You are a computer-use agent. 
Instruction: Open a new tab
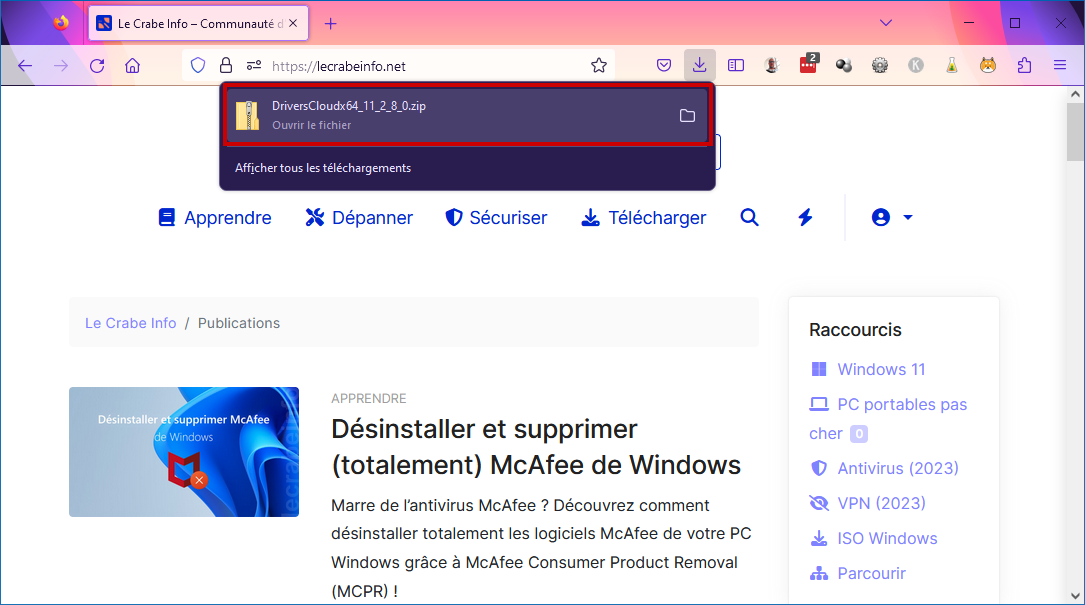tap(331, 24)
